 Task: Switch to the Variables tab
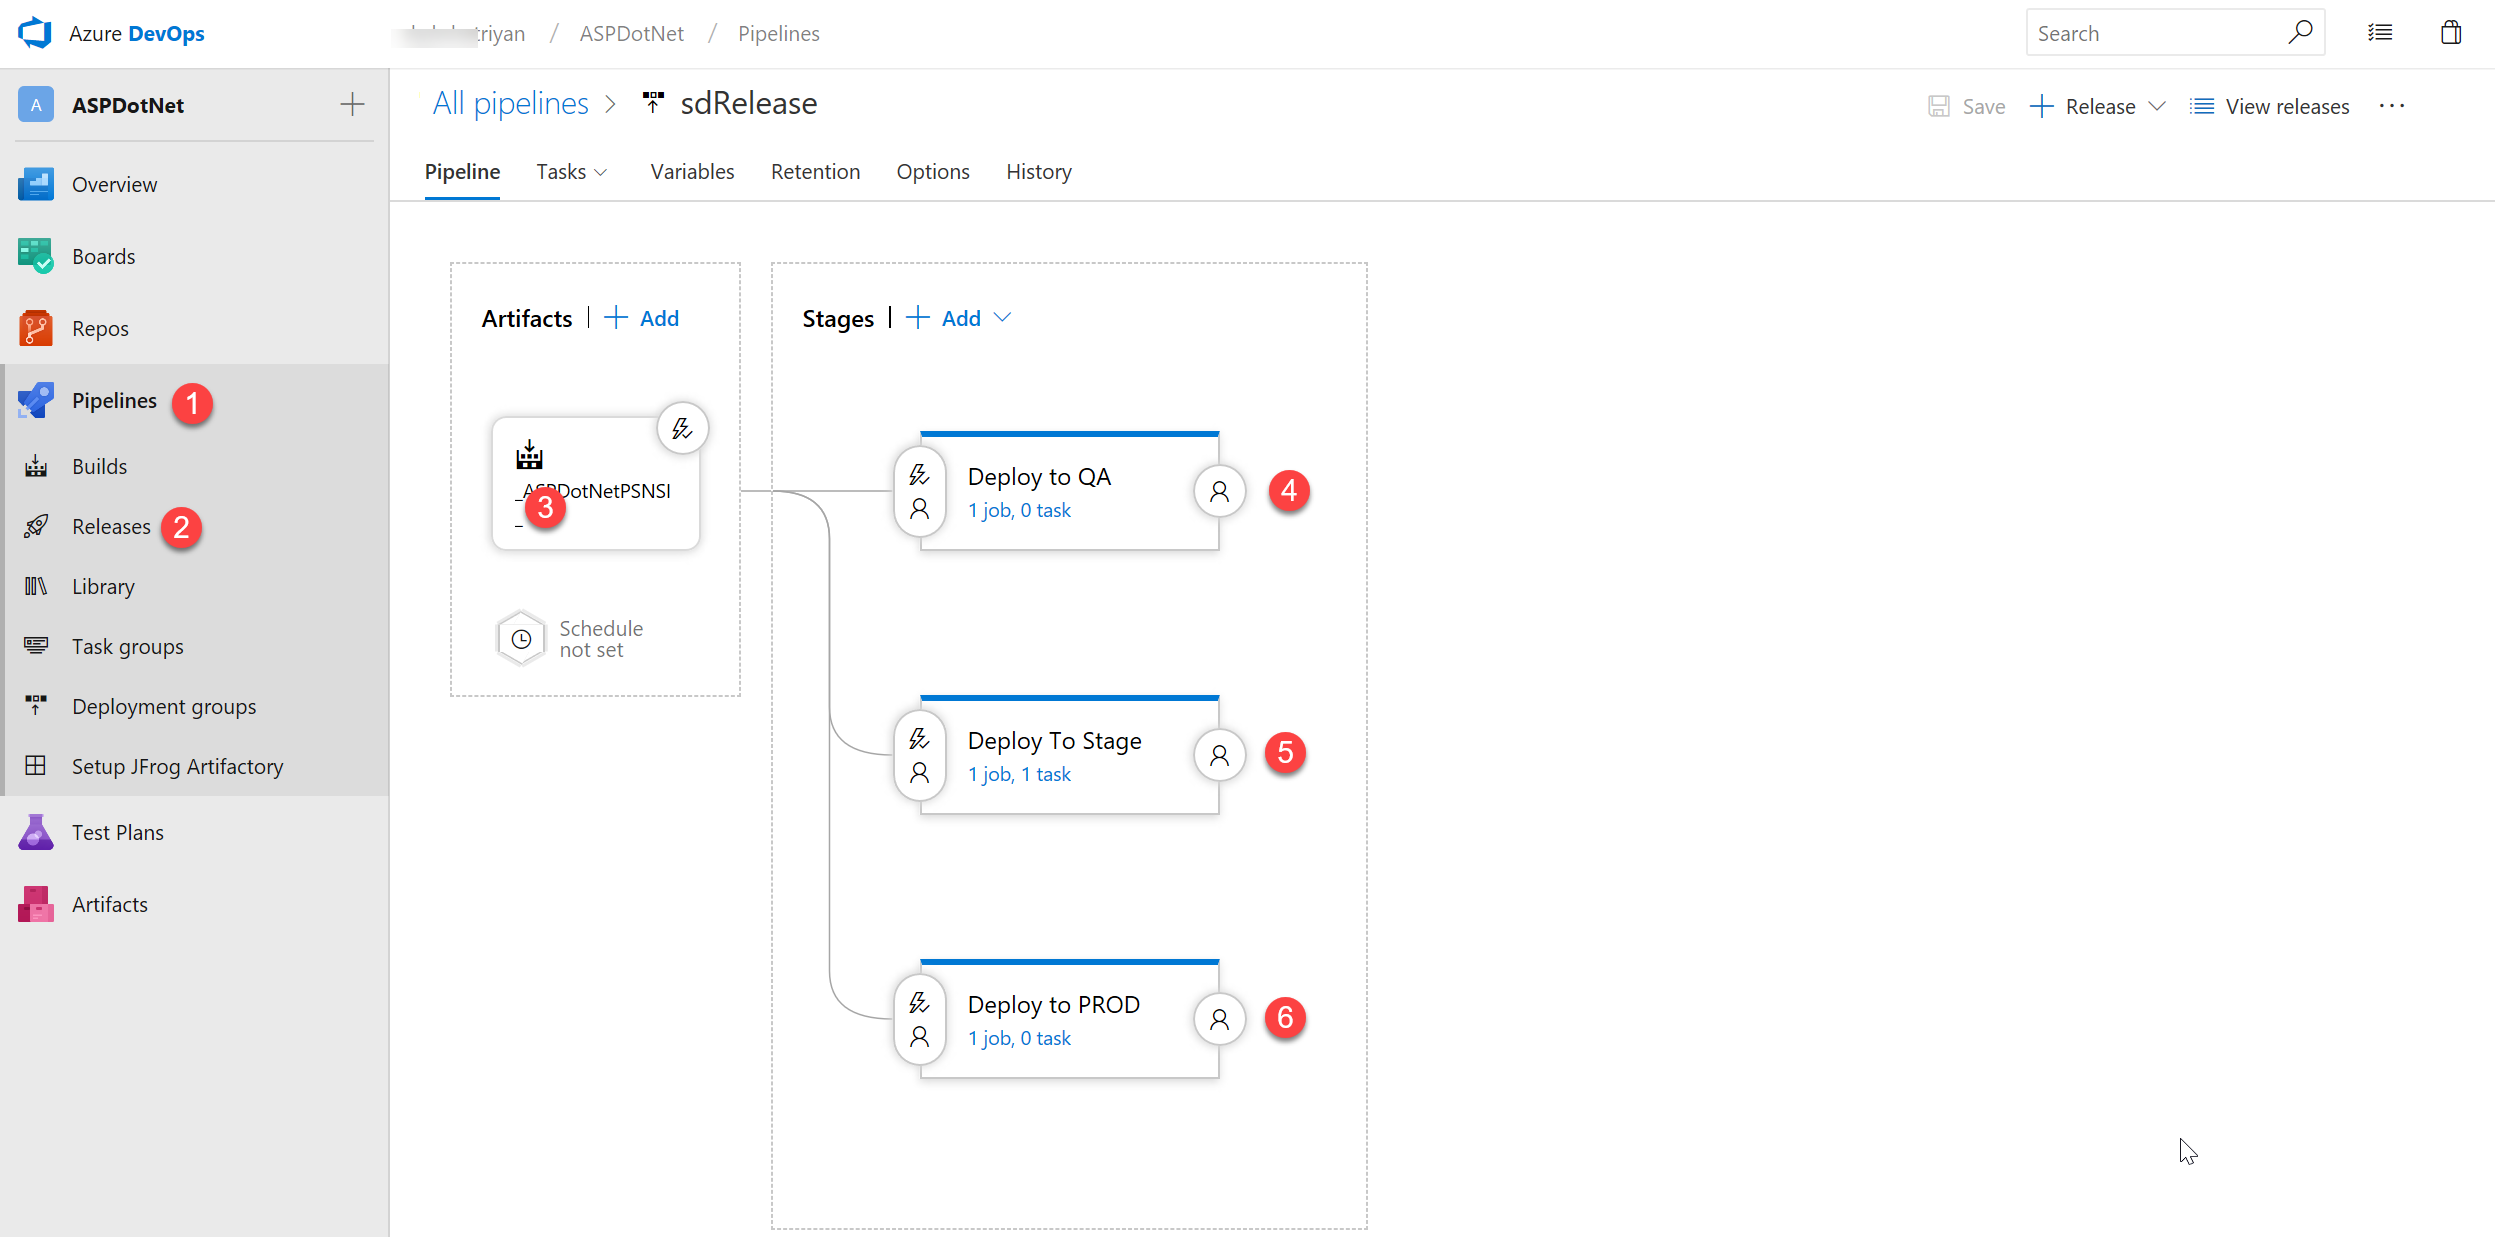click(692, 172)
